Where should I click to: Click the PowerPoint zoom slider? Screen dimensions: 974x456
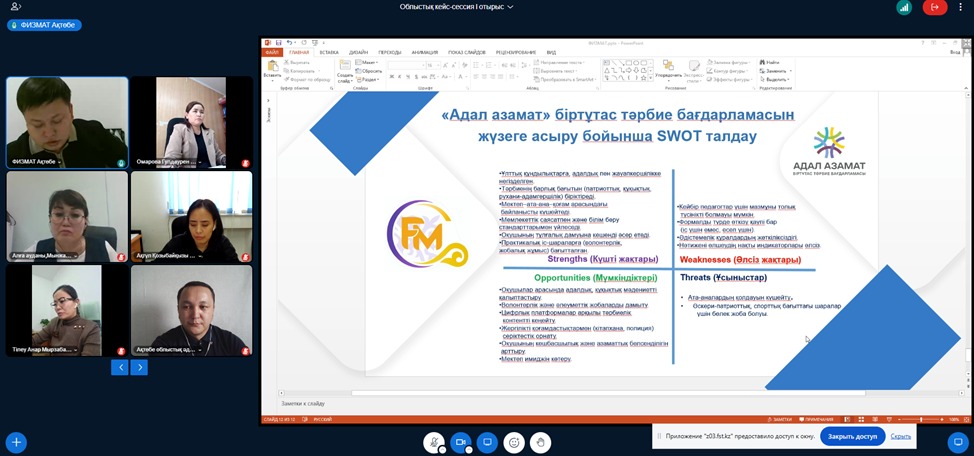920,419
